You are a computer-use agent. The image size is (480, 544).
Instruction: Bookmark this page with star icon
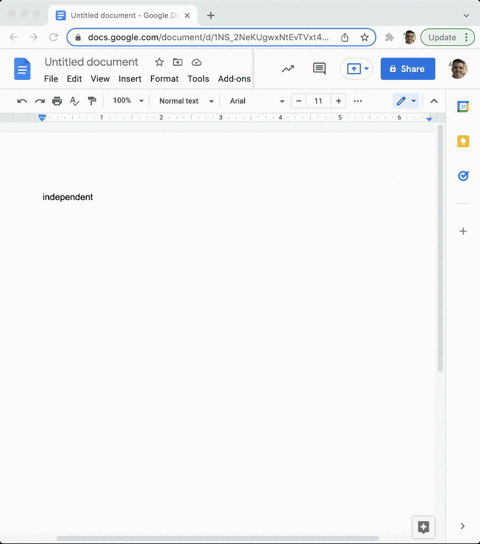(x=364, y=37)
